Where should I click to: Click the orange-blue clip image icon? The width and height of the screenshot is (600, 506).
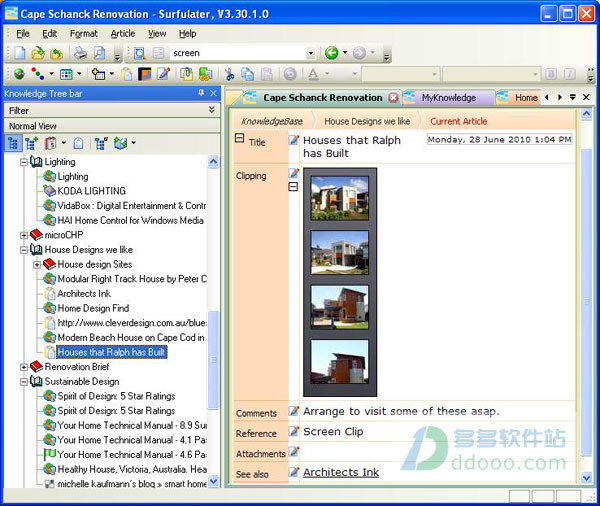(x=145, y=73)
